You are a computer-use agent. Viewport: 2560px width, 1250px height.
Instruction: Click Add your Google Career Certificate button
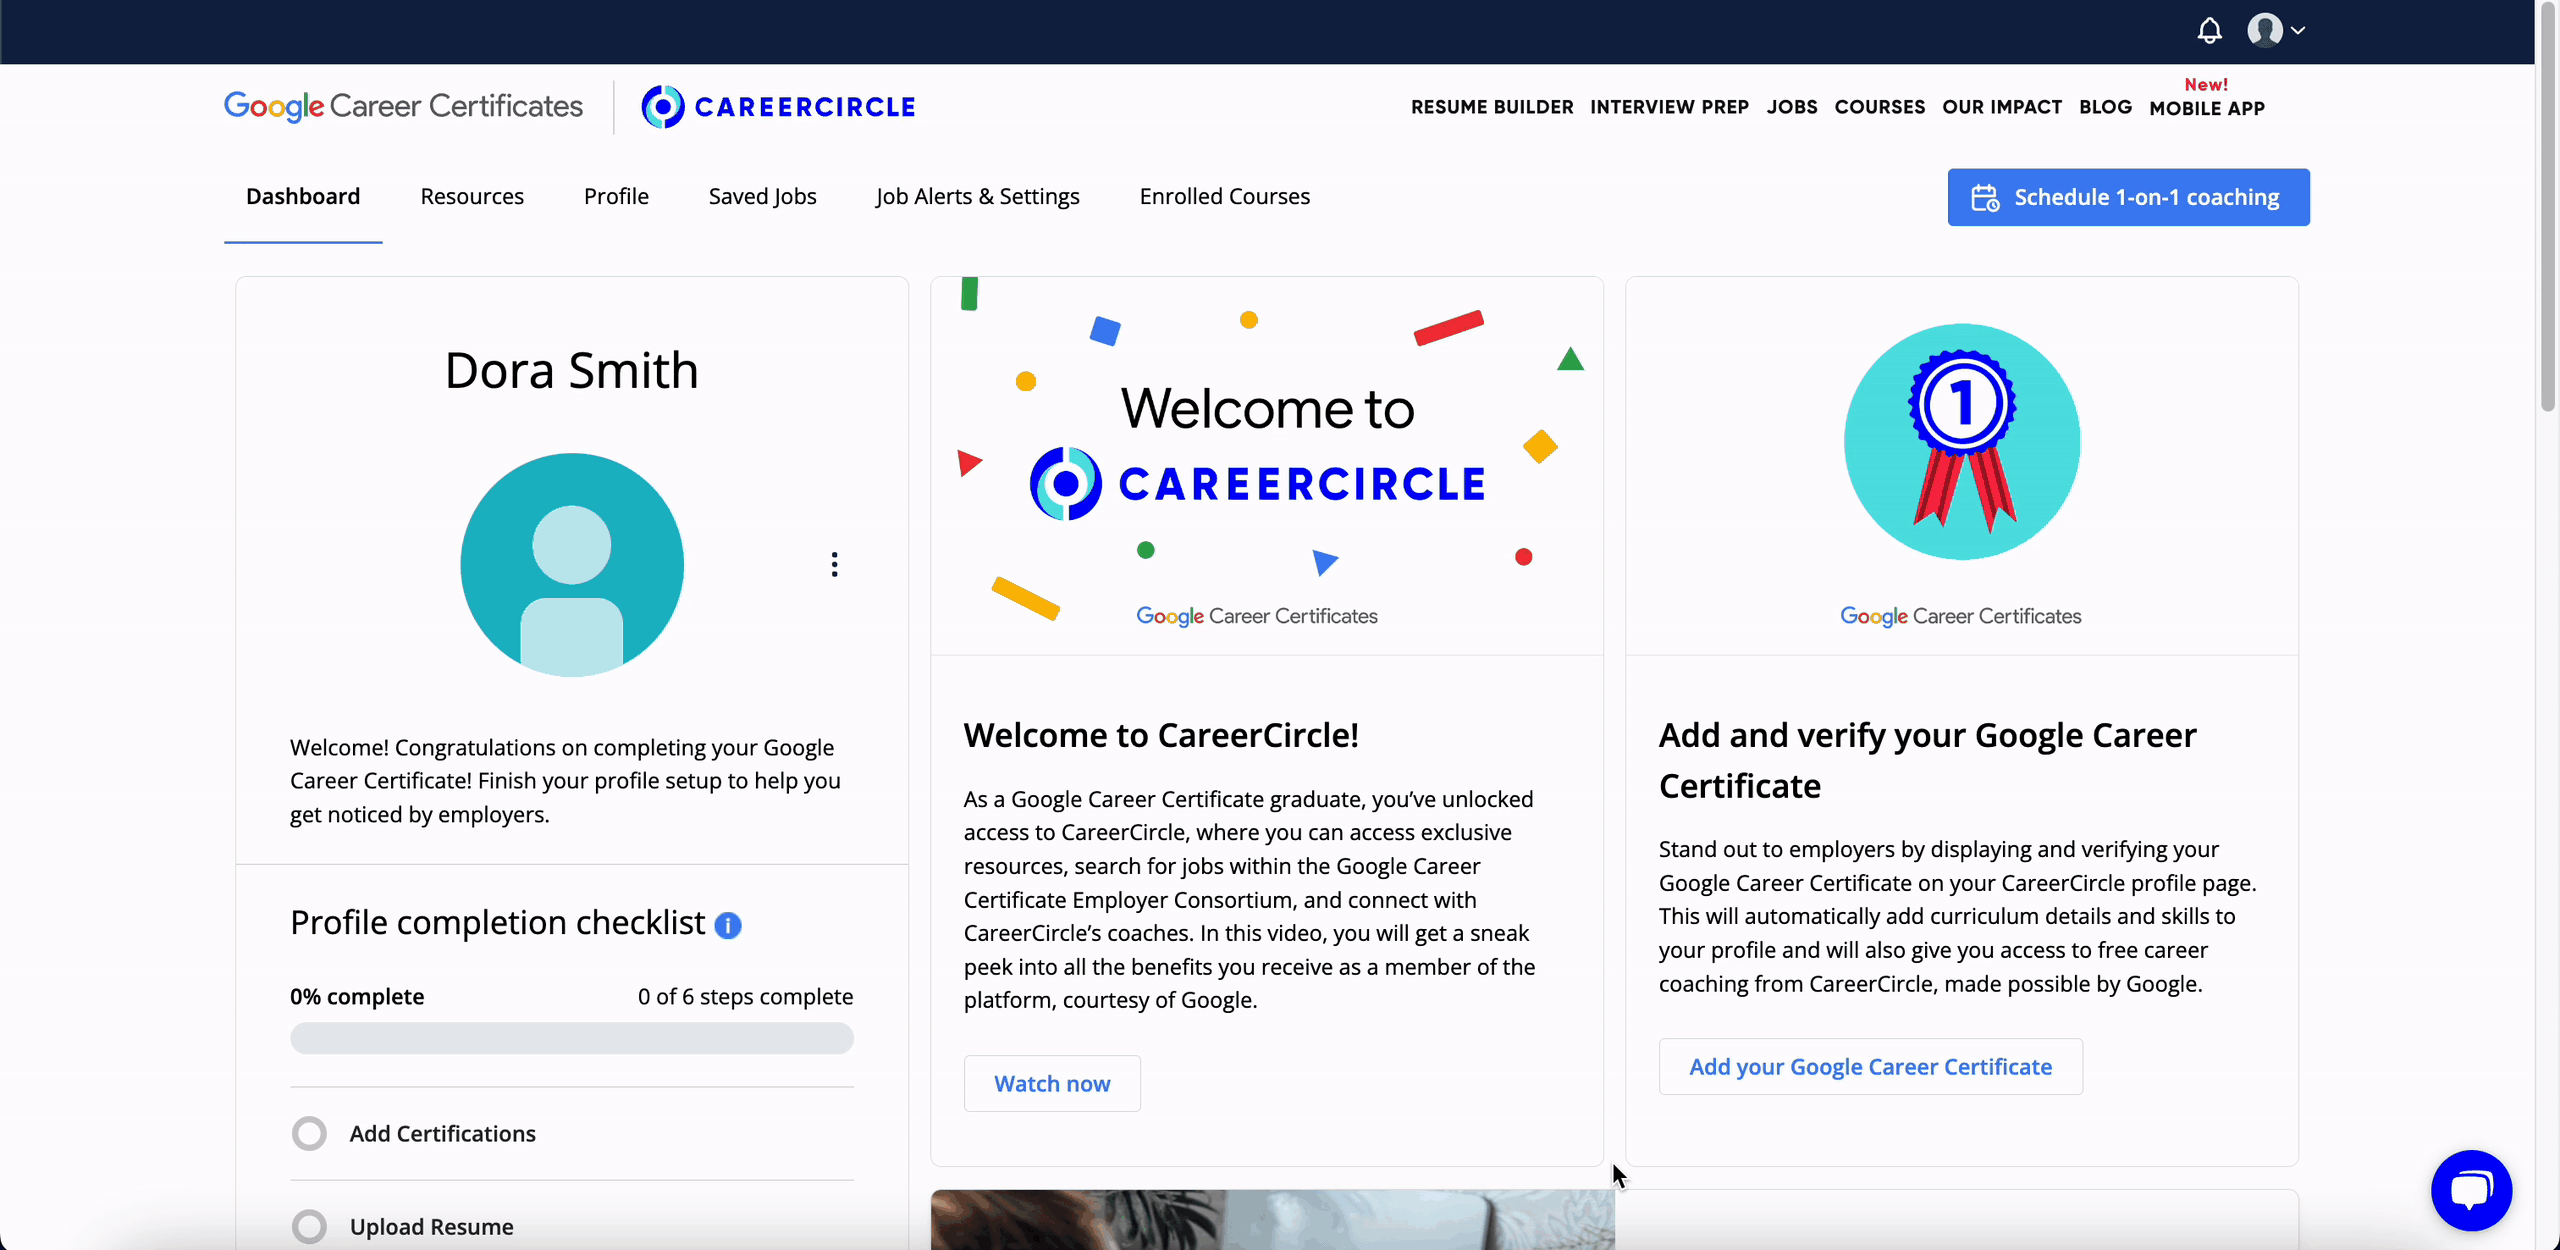click(1870, 1067)
